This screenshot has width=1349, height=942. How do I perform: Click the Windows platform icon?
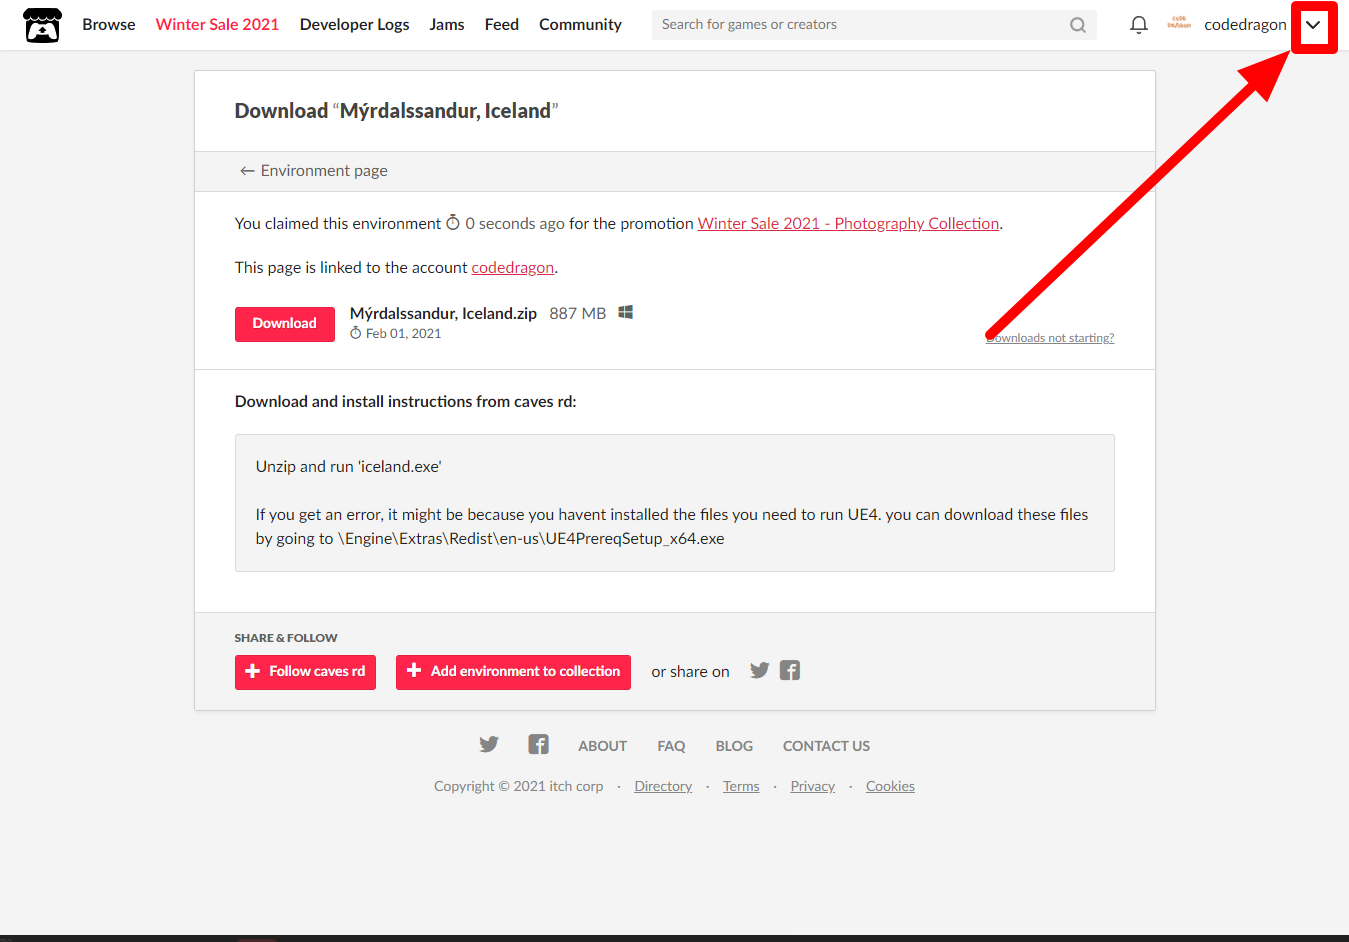pos(626,312)
